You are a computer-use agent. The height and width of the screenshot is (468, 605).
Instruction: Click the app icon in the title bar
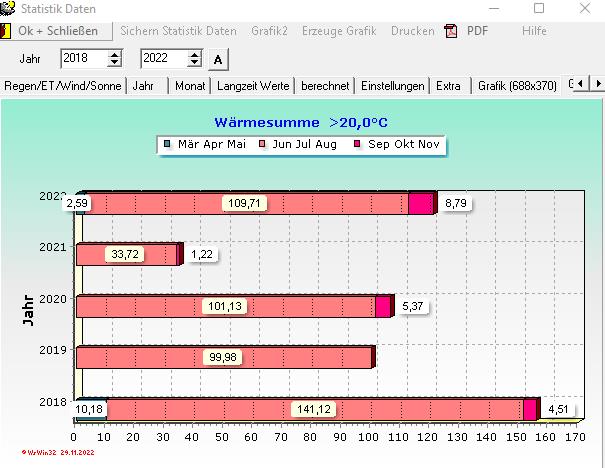click(x=8, y=9)
